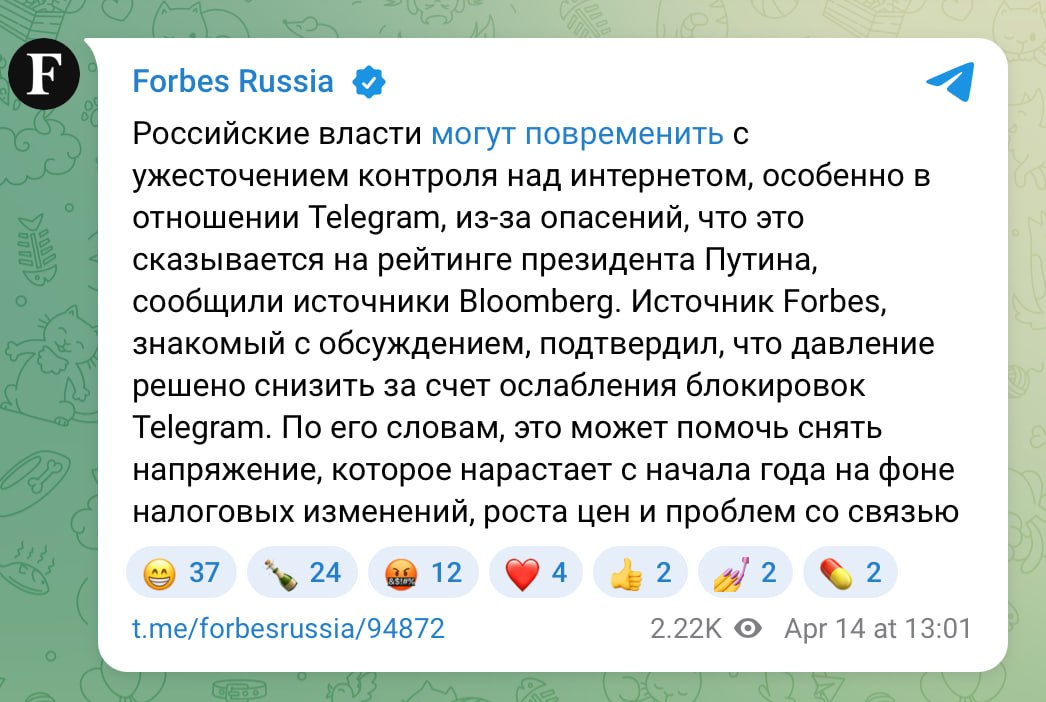Select the grinning face reaction with 37
The image size is (1046, 702).
tap(181, 572)
